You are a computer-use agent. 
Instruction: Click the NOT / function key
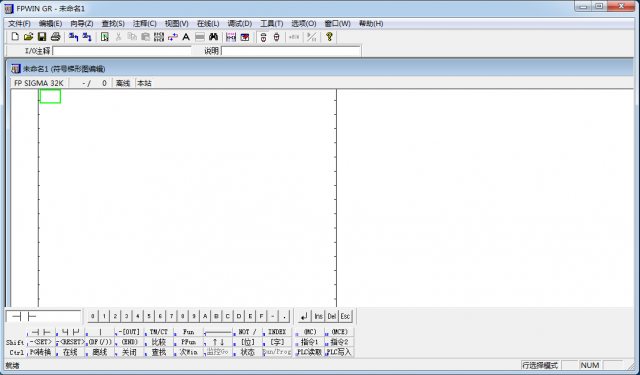[x=247, y=332]
